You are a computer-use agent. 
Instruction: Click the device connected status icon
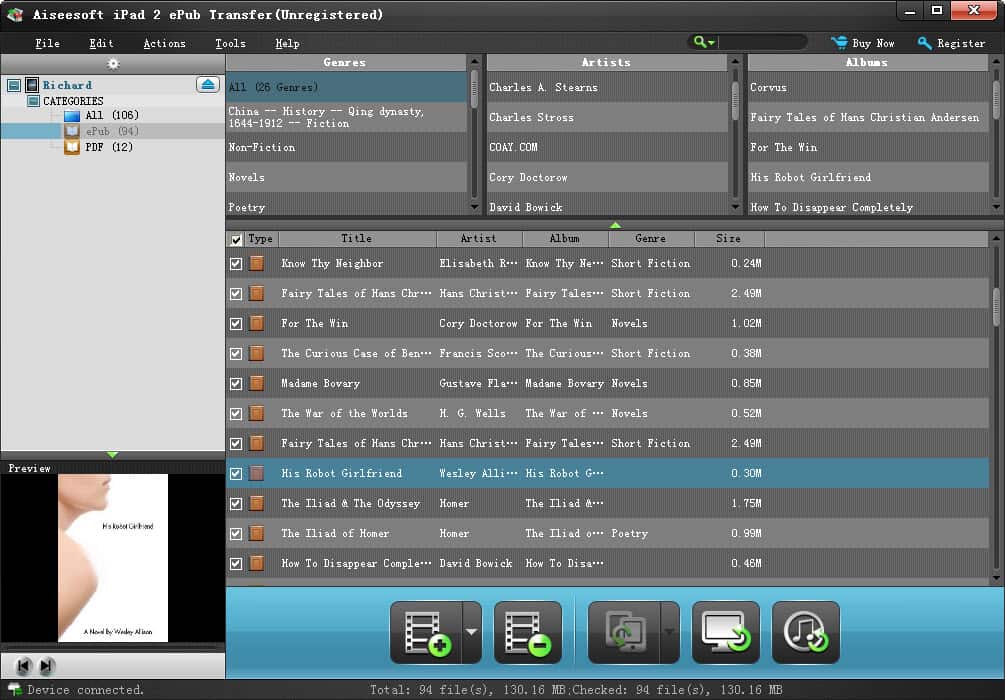point(14,690)
